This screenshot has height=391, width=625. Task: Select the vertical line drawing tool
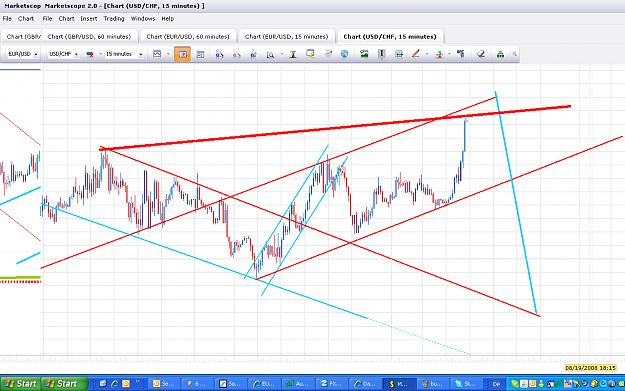pos(381,54)
